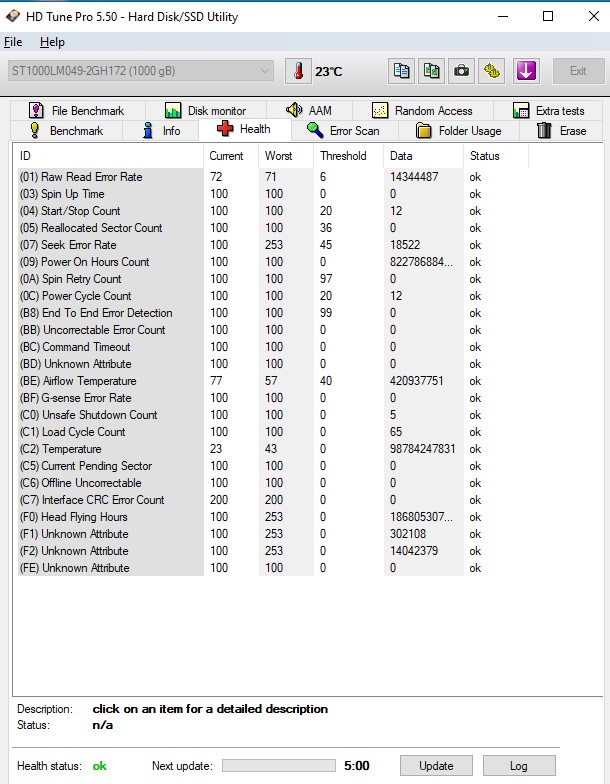610x784 pixels.
Task: Select the (F2) Unknown Attribute row
Action: point(273,550)
